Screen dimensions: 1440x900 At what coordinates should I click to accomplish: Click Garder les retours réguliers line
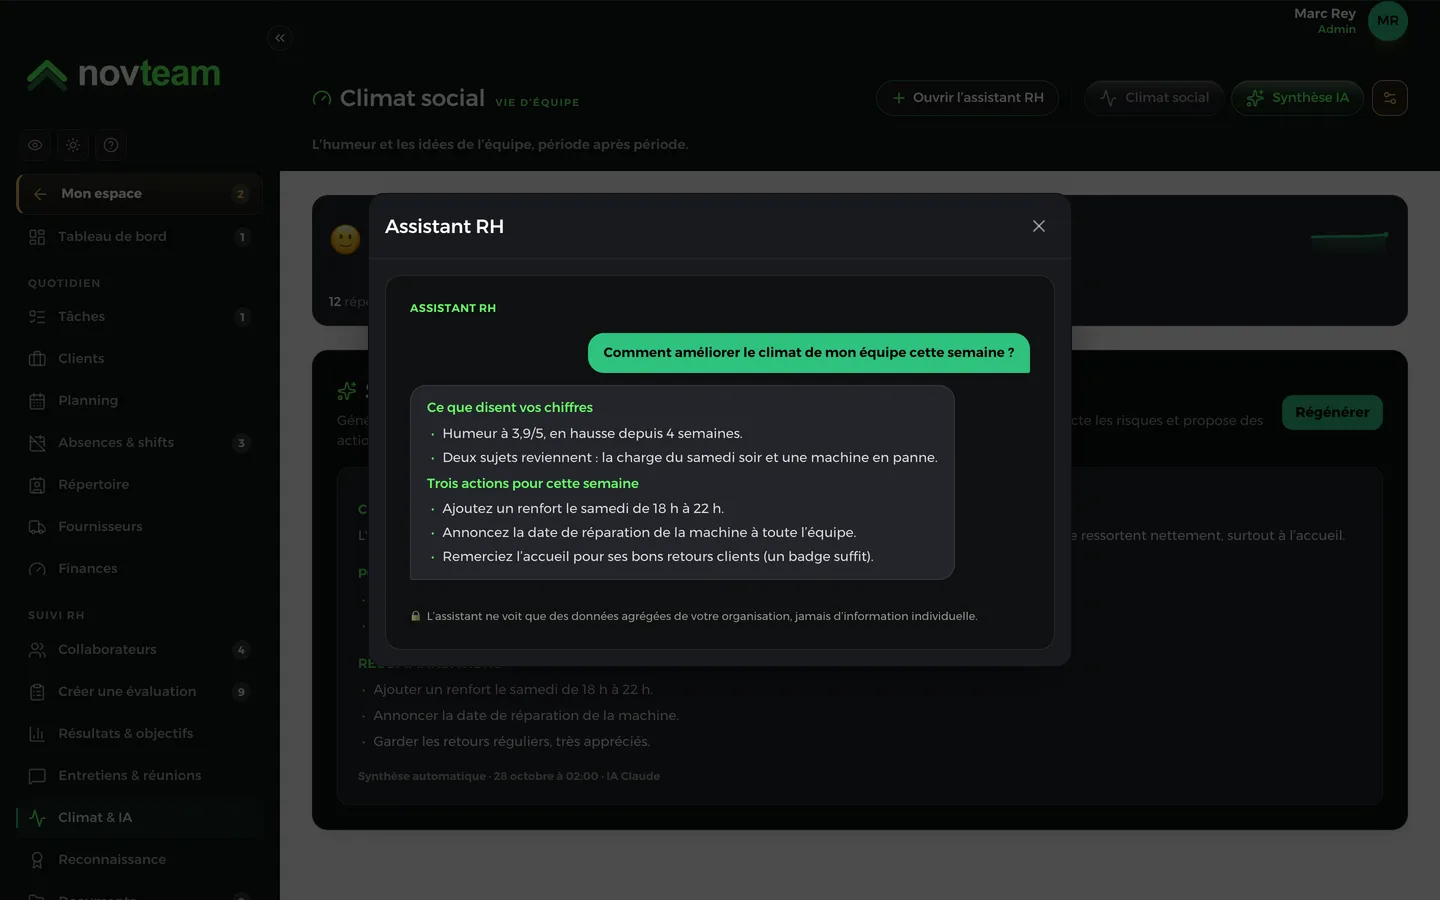coord(512,741)
